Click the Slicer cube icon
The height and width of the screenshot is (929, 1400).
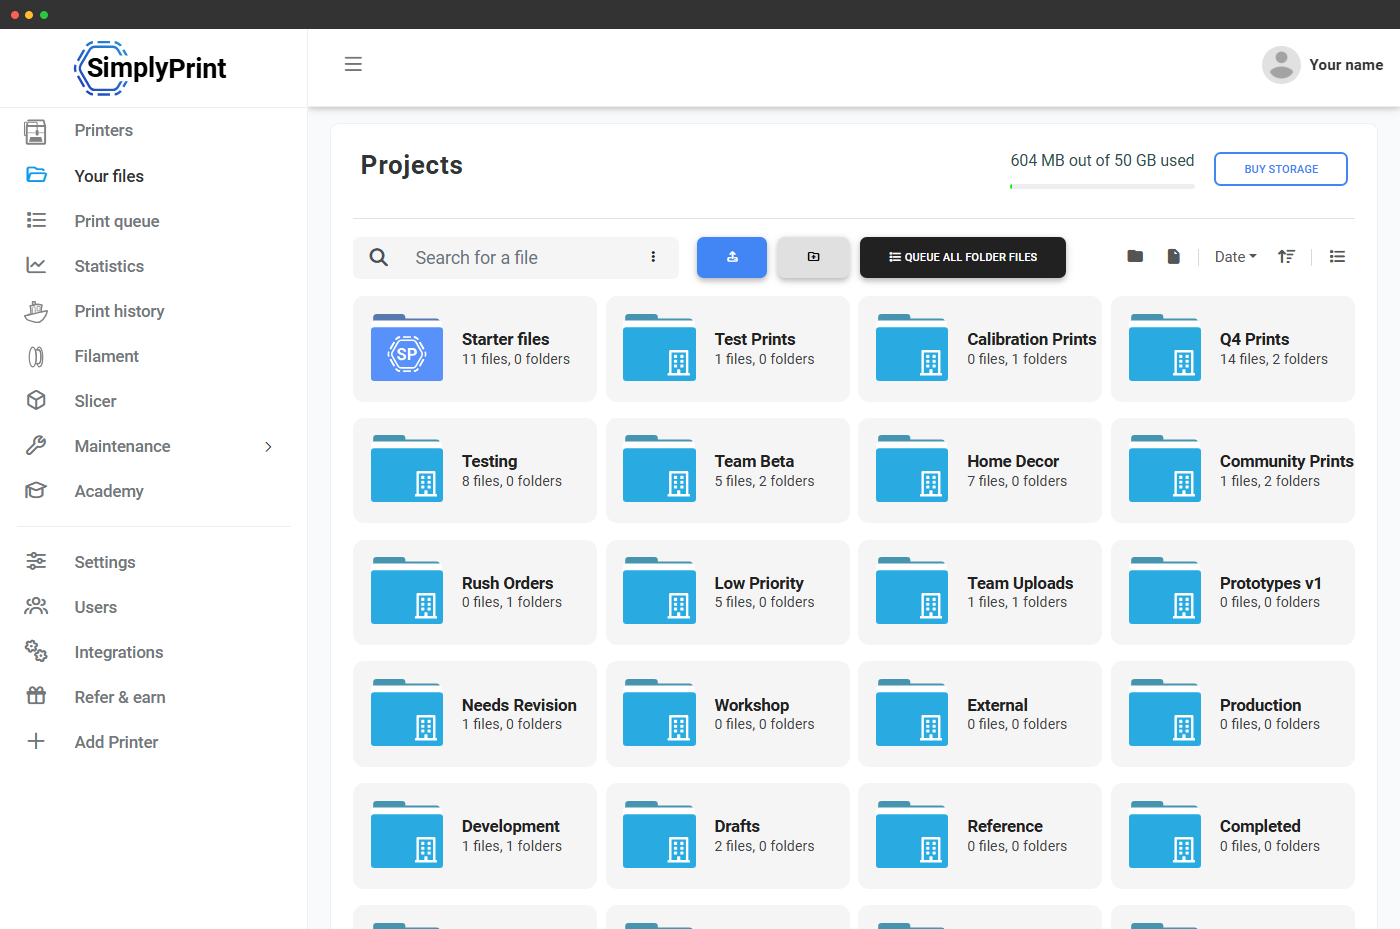36,400
